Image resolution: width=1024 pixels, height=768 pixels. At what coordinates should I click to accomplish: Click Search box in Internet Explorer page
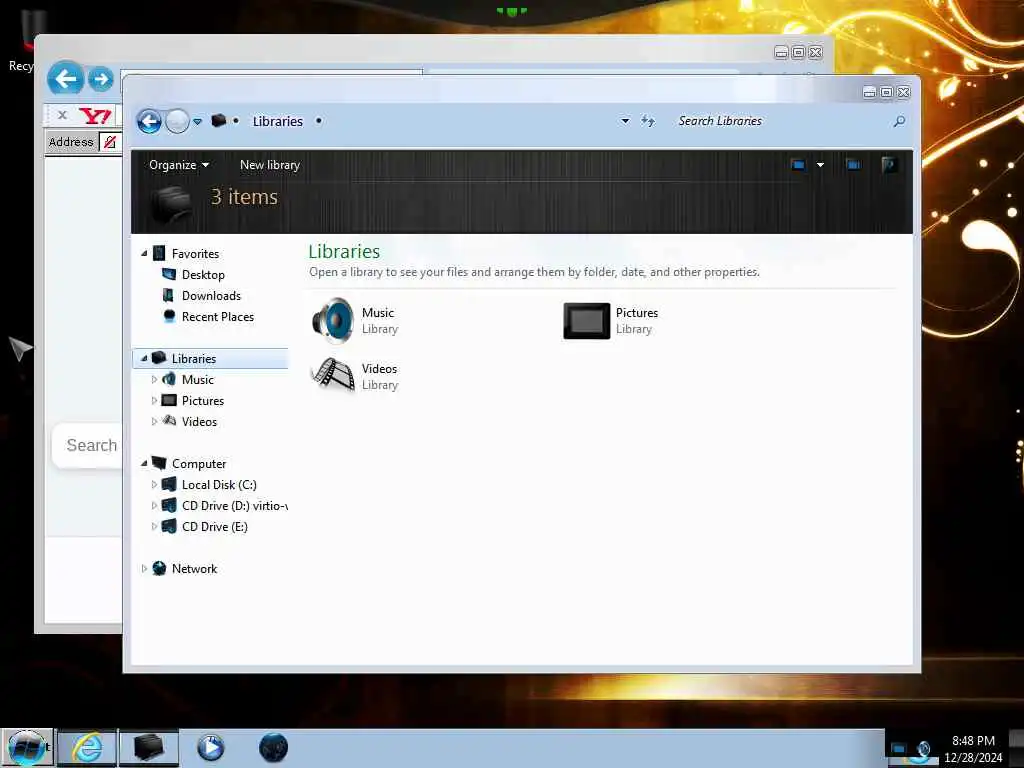88,445
